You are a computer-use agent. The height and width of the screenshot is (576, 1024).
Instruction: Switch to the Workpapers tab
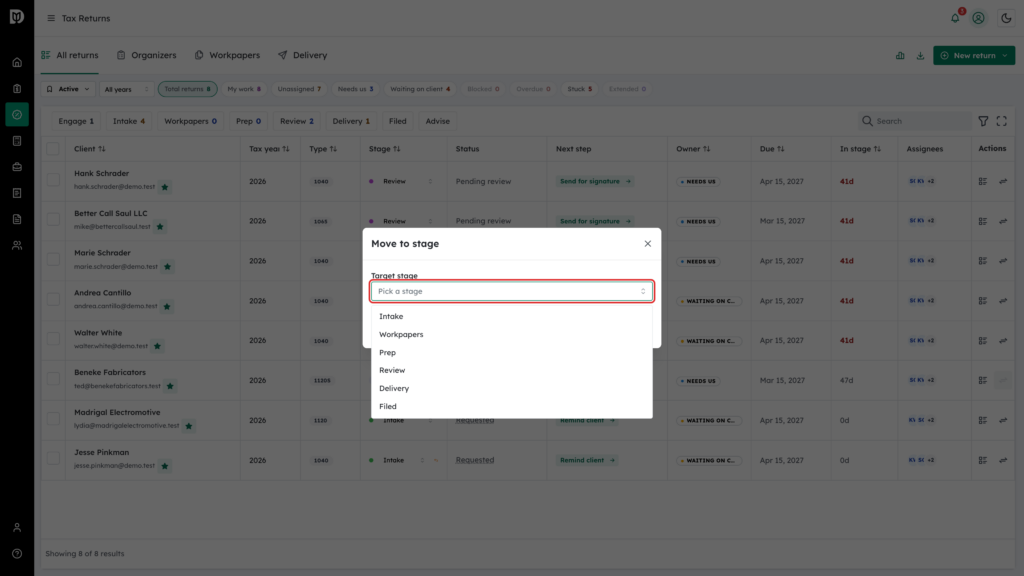click(227, 56)
